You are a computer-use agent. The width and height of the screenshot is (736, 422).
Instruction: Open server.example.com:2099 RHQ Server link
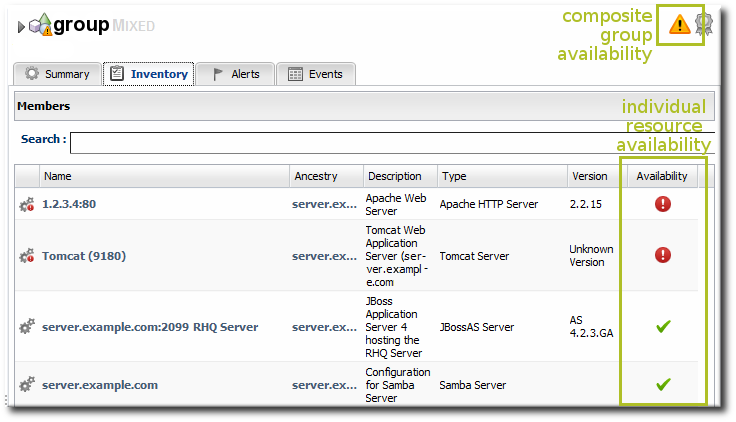150,327
